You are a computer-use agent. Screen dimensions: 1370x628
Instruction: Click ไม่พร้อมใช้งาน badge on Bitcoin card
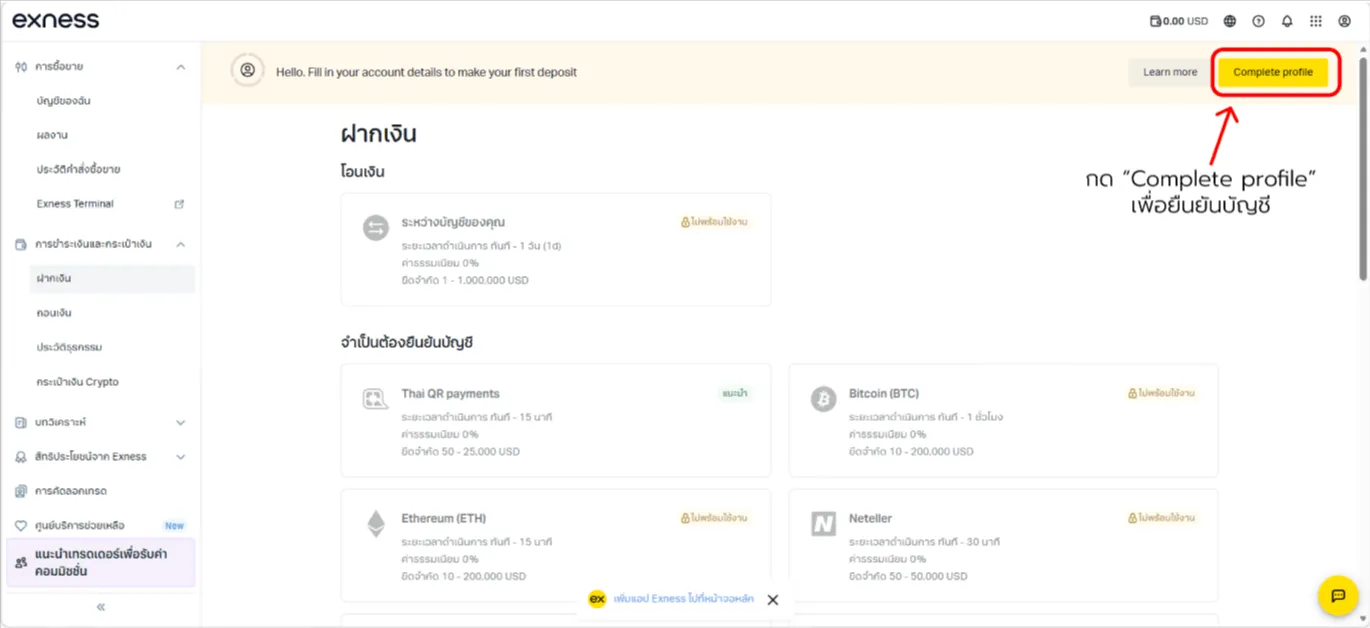pos(1162,394)
